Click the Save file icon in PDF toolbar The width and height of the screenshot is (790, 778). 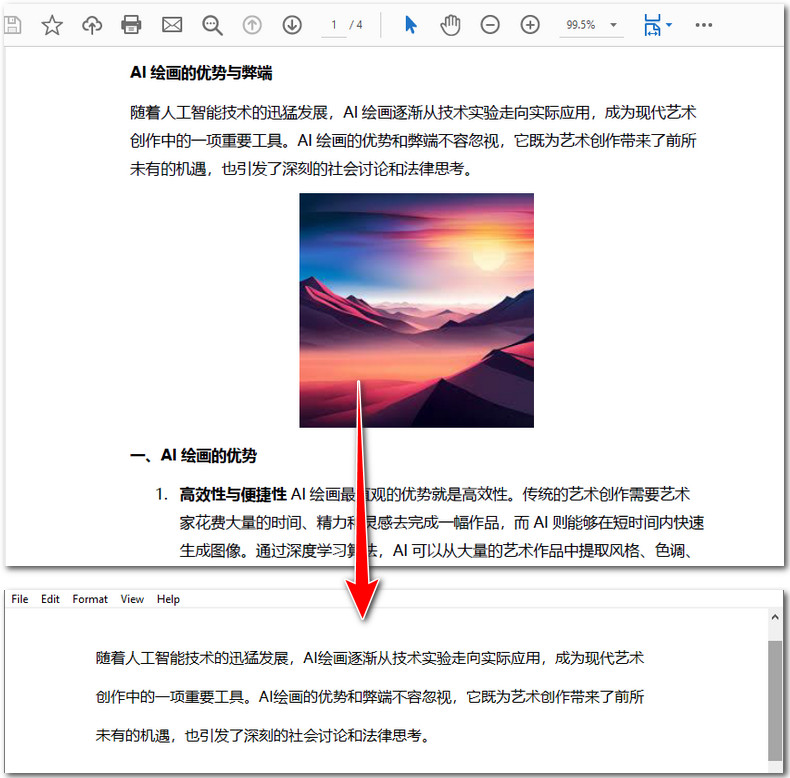[x=12, y=25]
